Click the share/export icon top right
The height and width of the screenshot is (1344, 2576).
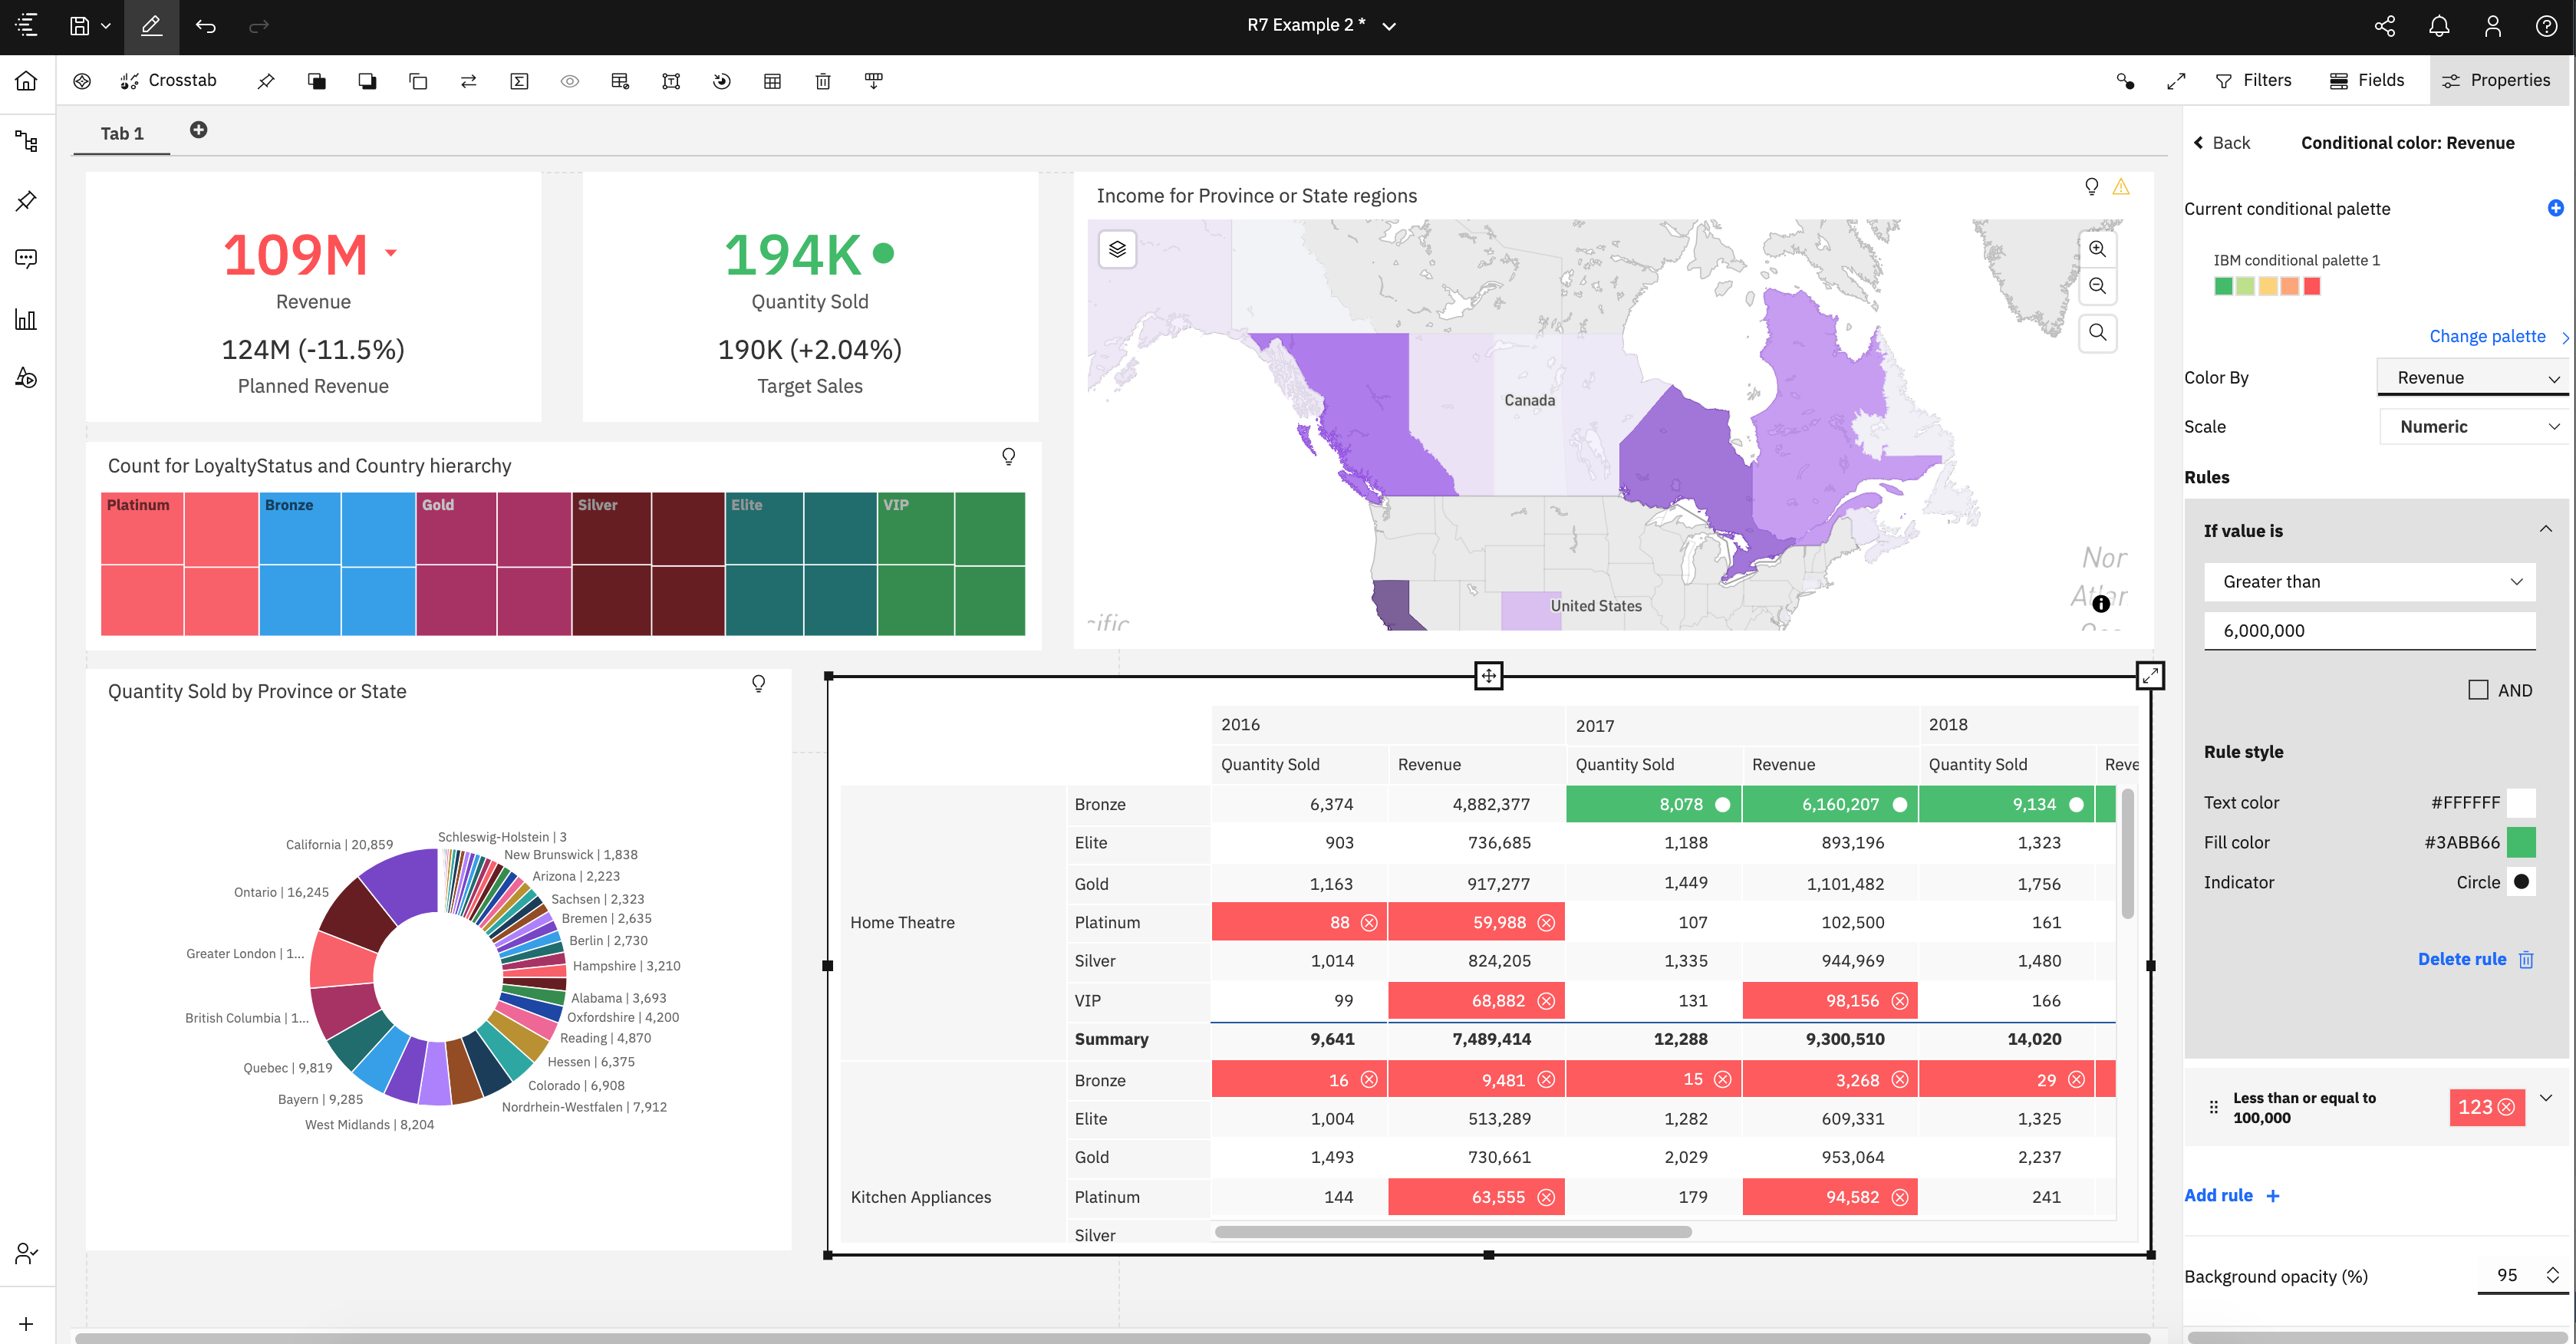[x=2383, y=25]
